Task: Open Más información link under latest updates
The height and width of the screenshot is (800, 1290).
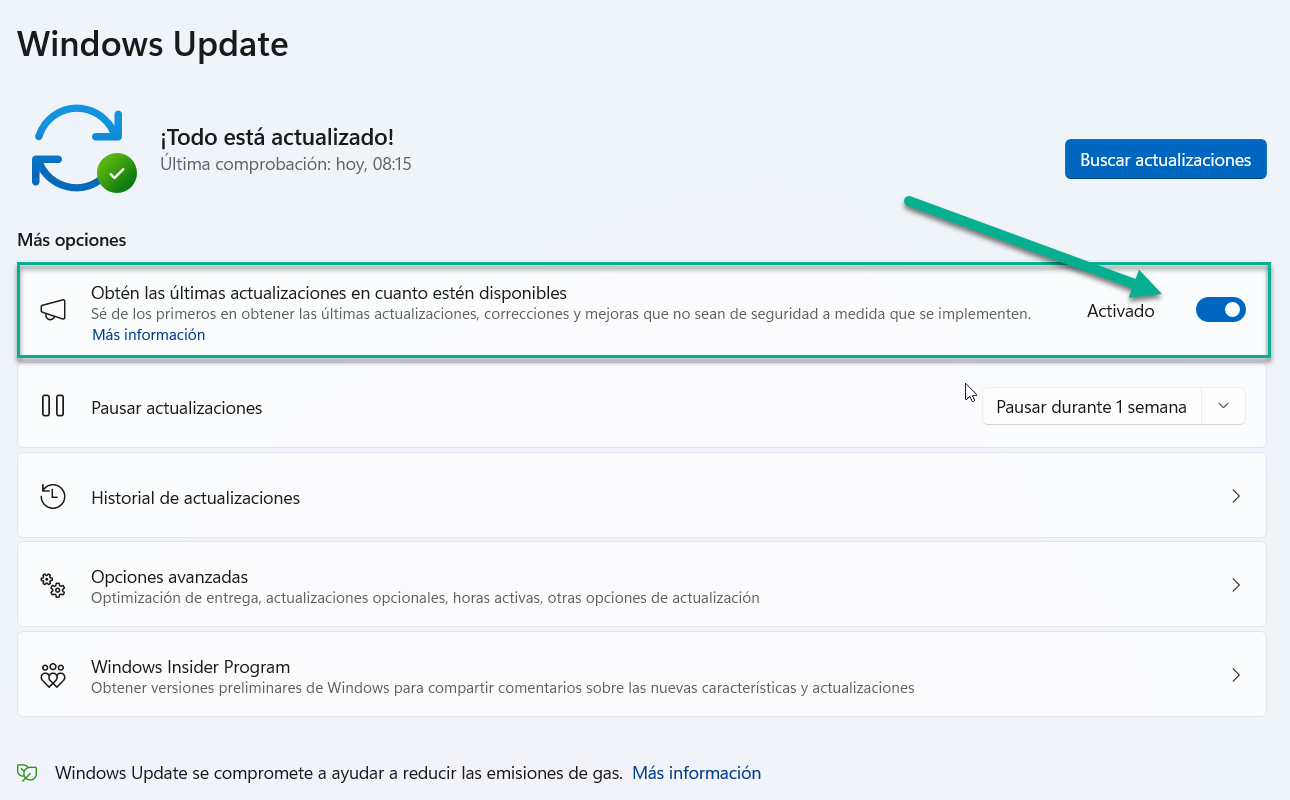Action: point(148,335)
